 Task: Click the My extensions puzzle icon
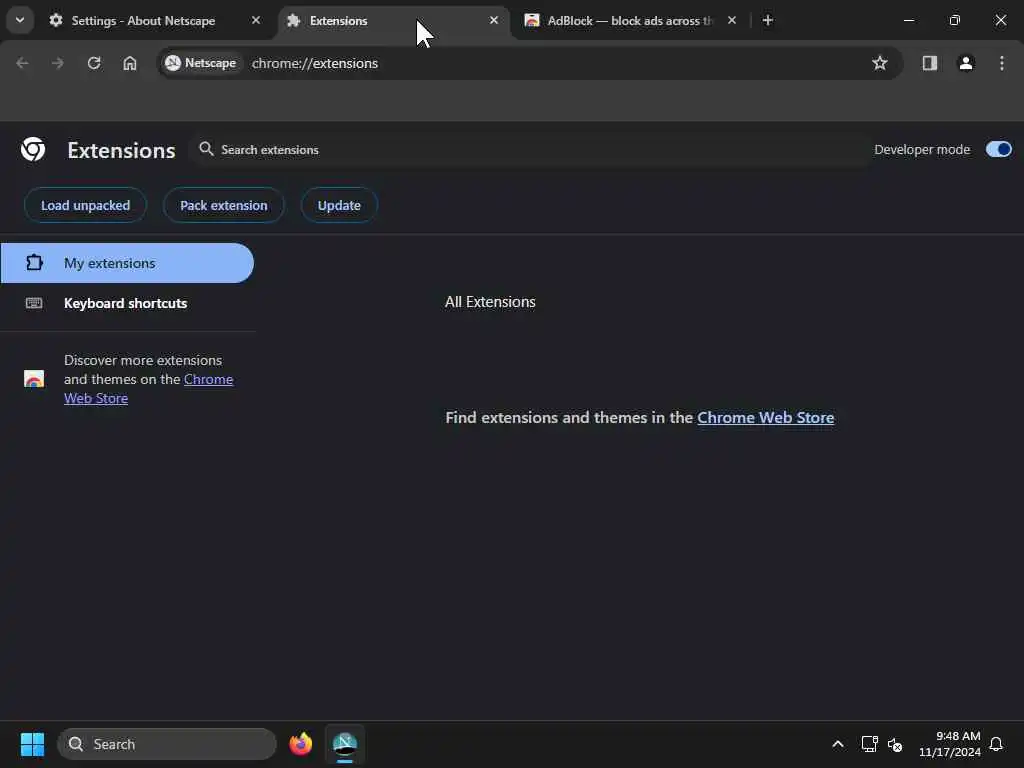point(34,263)
